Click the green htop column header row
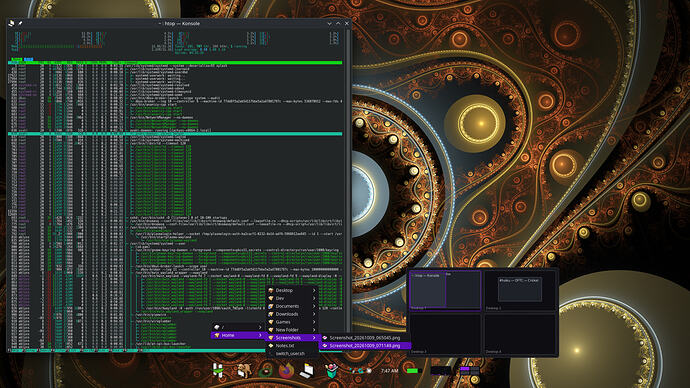690x388 pixels. click(175, 63)
